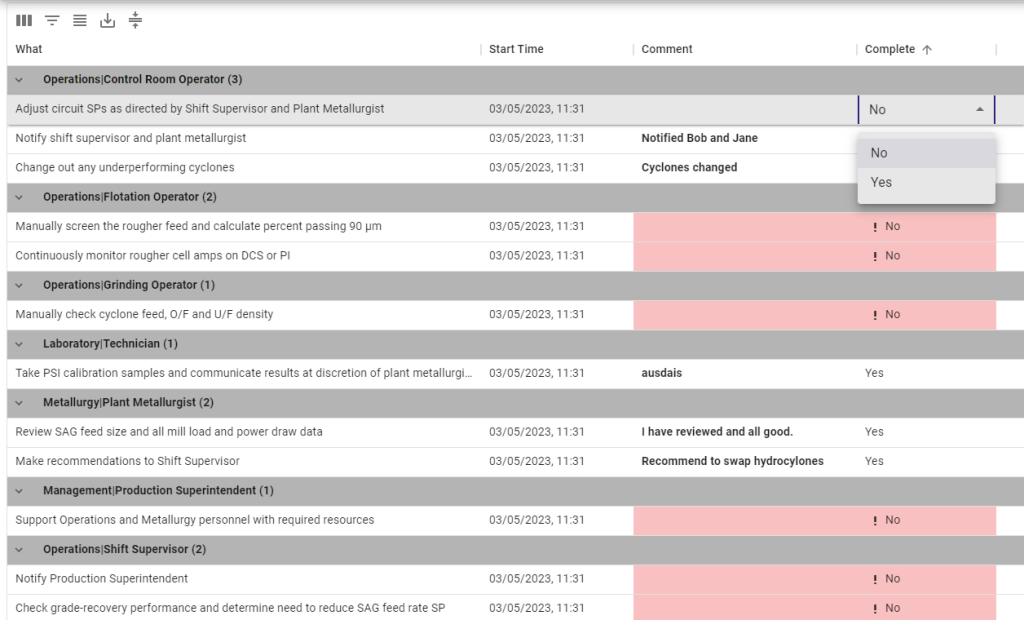Open the columns selector icon
The width and height of the screenshot is (1024, 620).
pyautogui.click(x=24, y=21)
